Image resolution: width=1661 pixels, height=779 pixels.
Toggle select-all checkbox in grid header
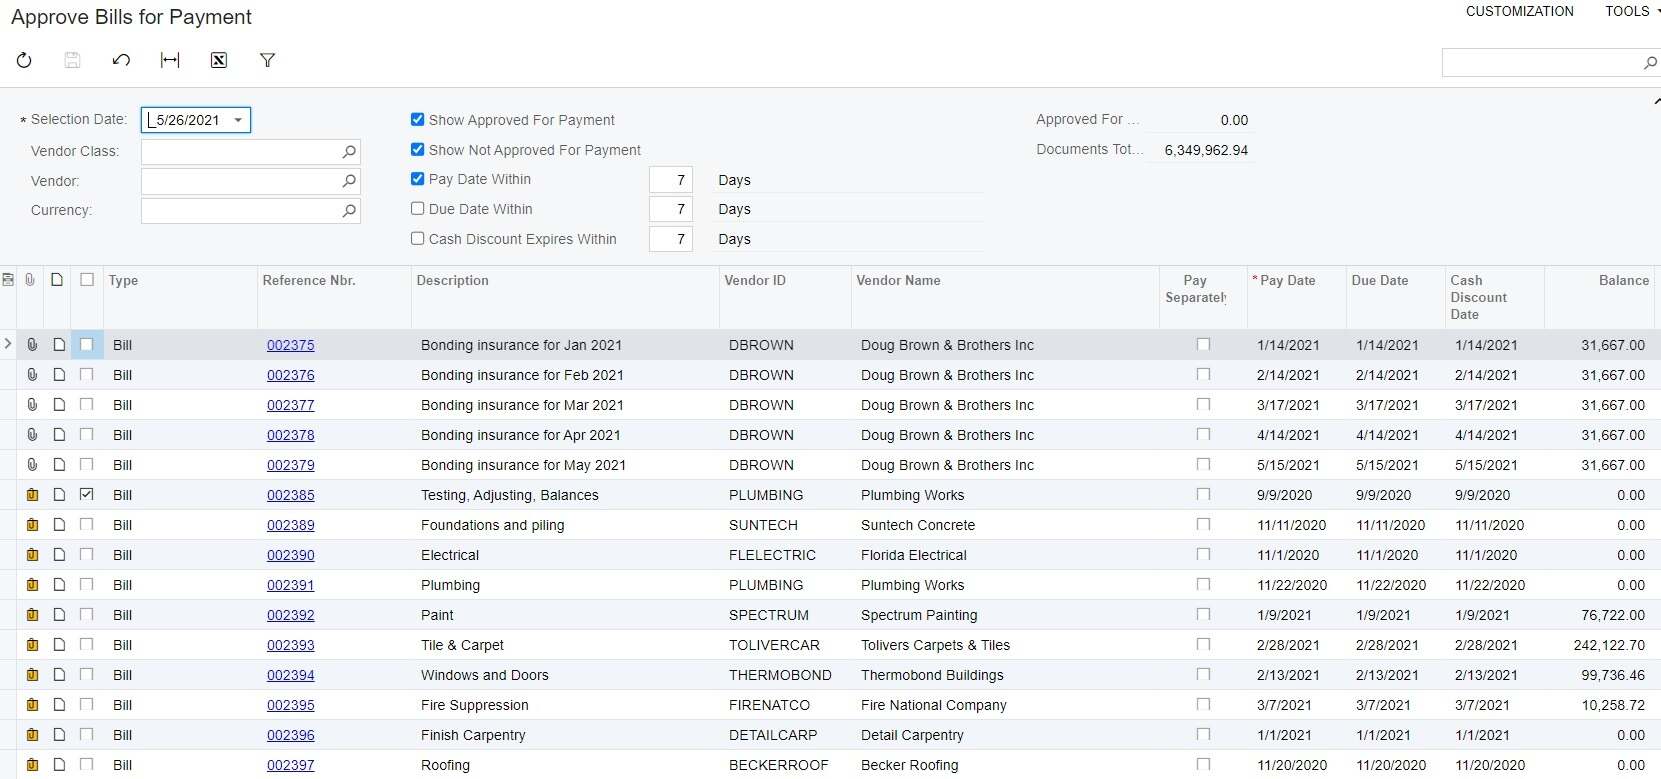tap(87, 280)
